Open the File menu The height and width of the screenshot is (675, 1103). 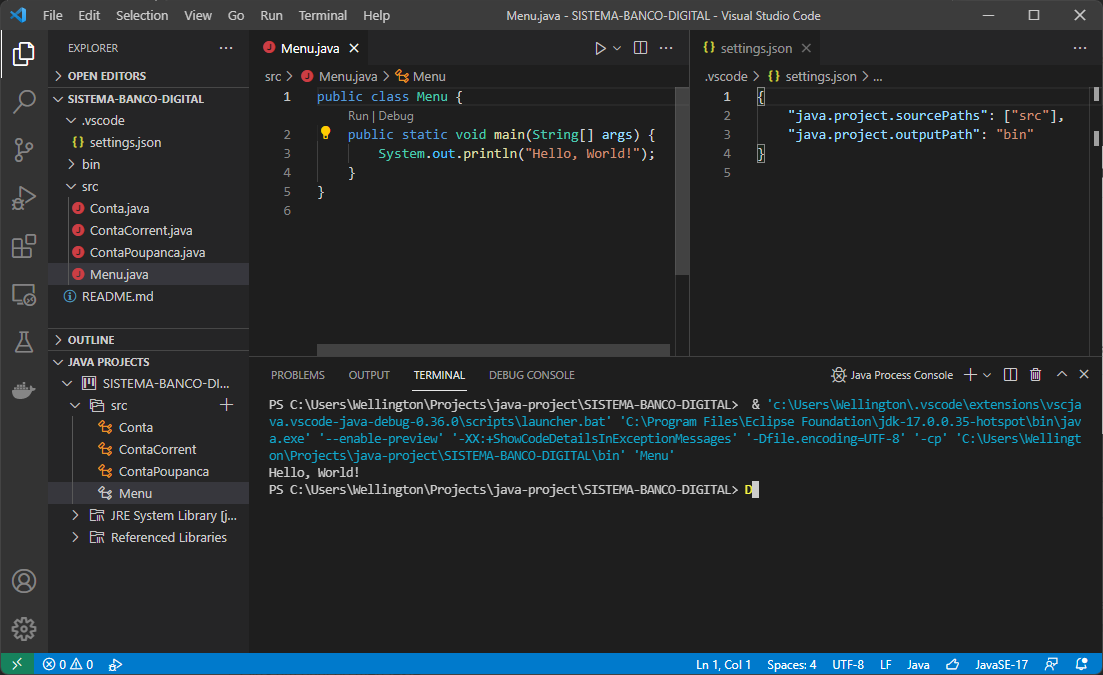53,15
